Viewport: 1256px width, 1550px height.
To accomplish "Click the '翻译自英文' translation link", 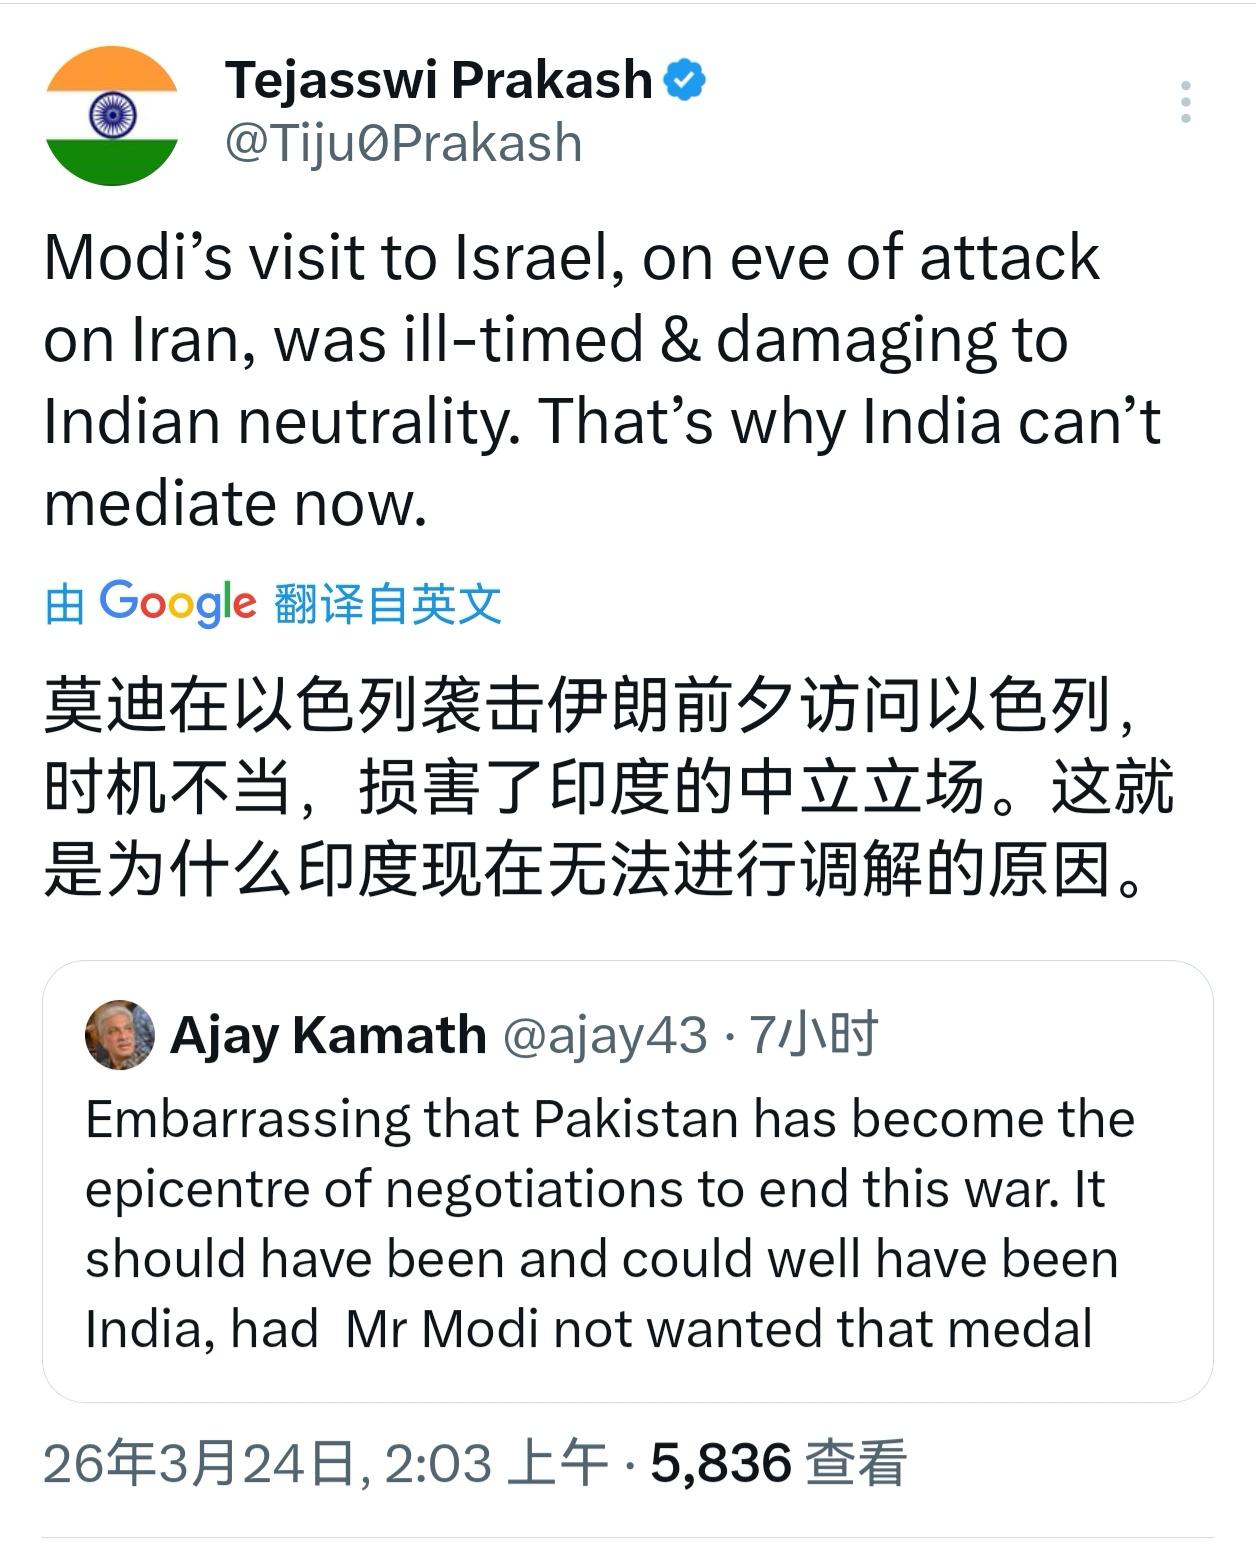I will 387,604.
